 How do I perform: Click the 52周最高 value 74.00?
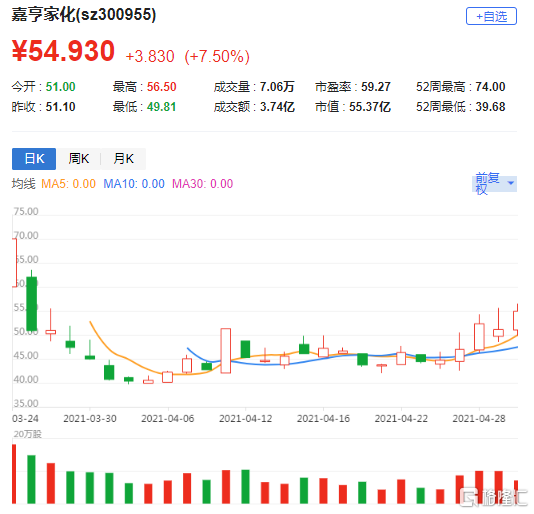[490, 87]
